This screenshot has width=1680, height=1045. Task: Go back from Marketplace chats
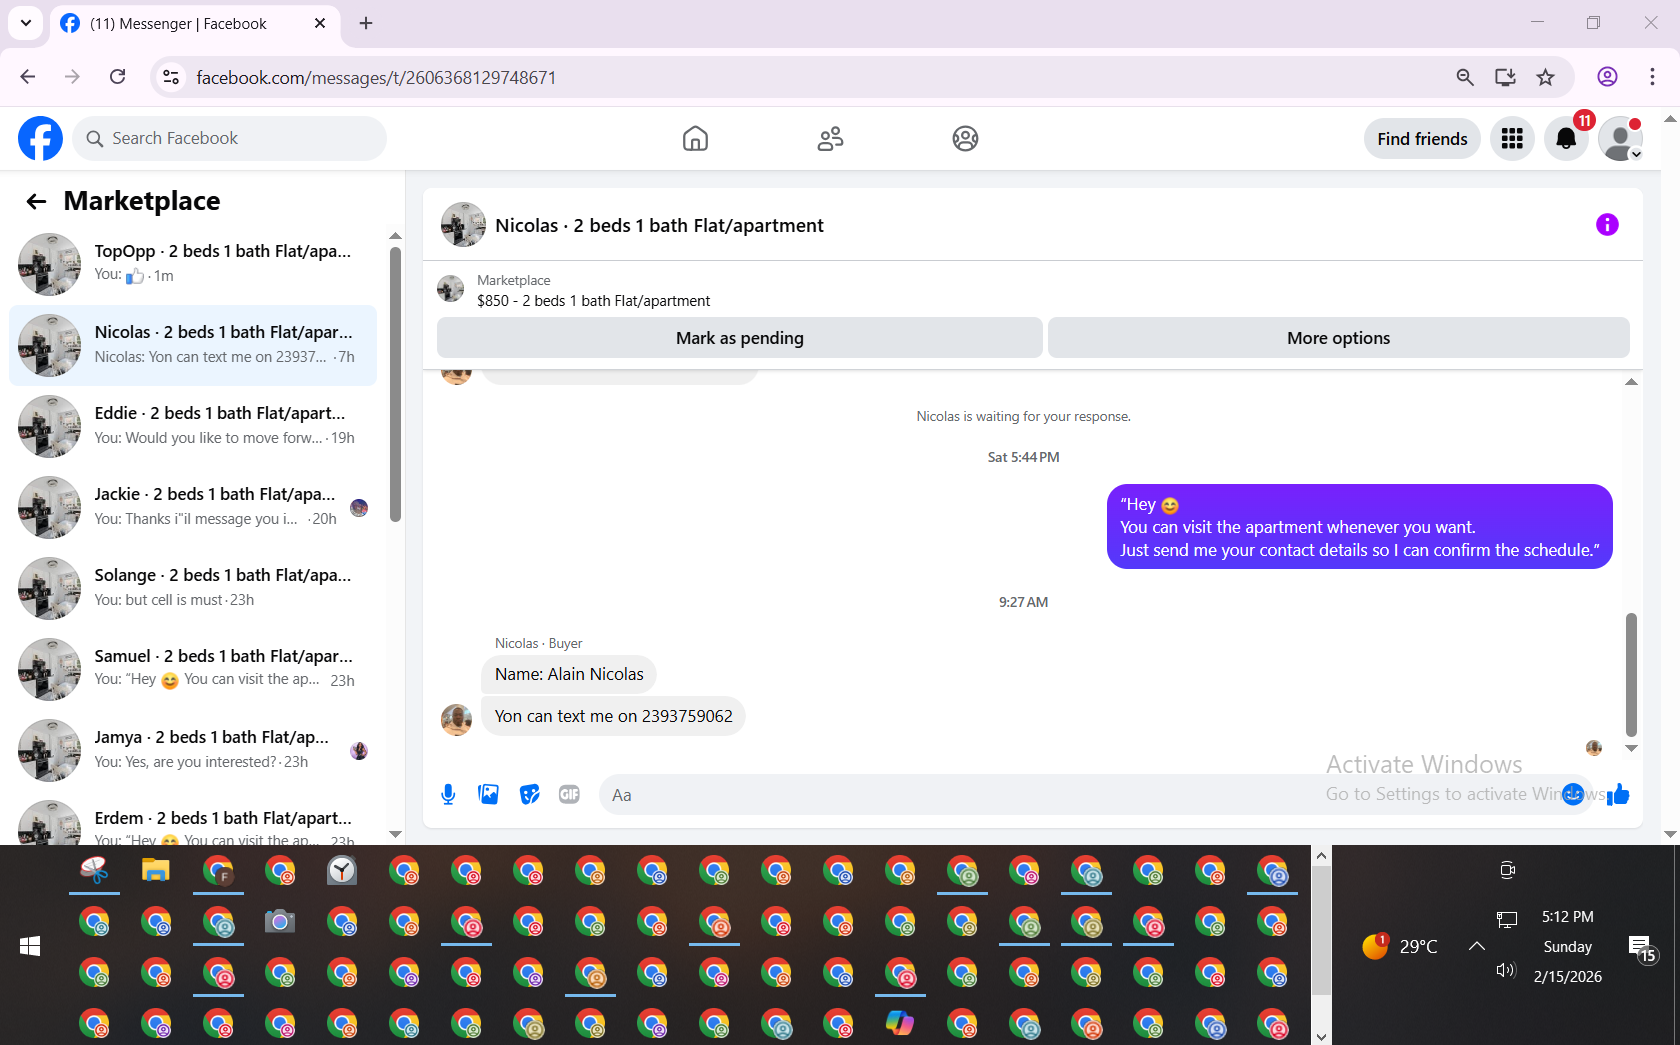(36, 201)
